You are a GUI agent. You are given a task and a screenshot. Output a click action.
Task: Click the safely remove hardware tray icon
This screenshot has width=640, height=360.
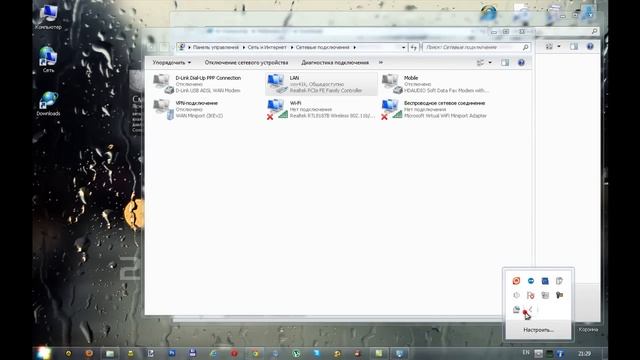(516, 309)
